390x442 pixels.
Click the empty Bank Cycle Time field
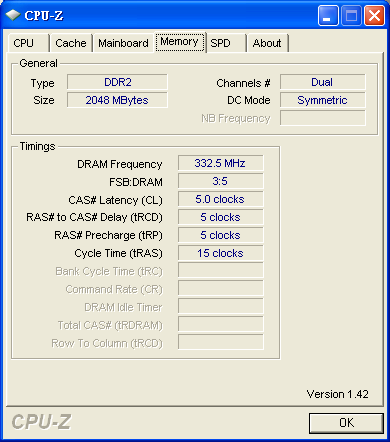220,270
